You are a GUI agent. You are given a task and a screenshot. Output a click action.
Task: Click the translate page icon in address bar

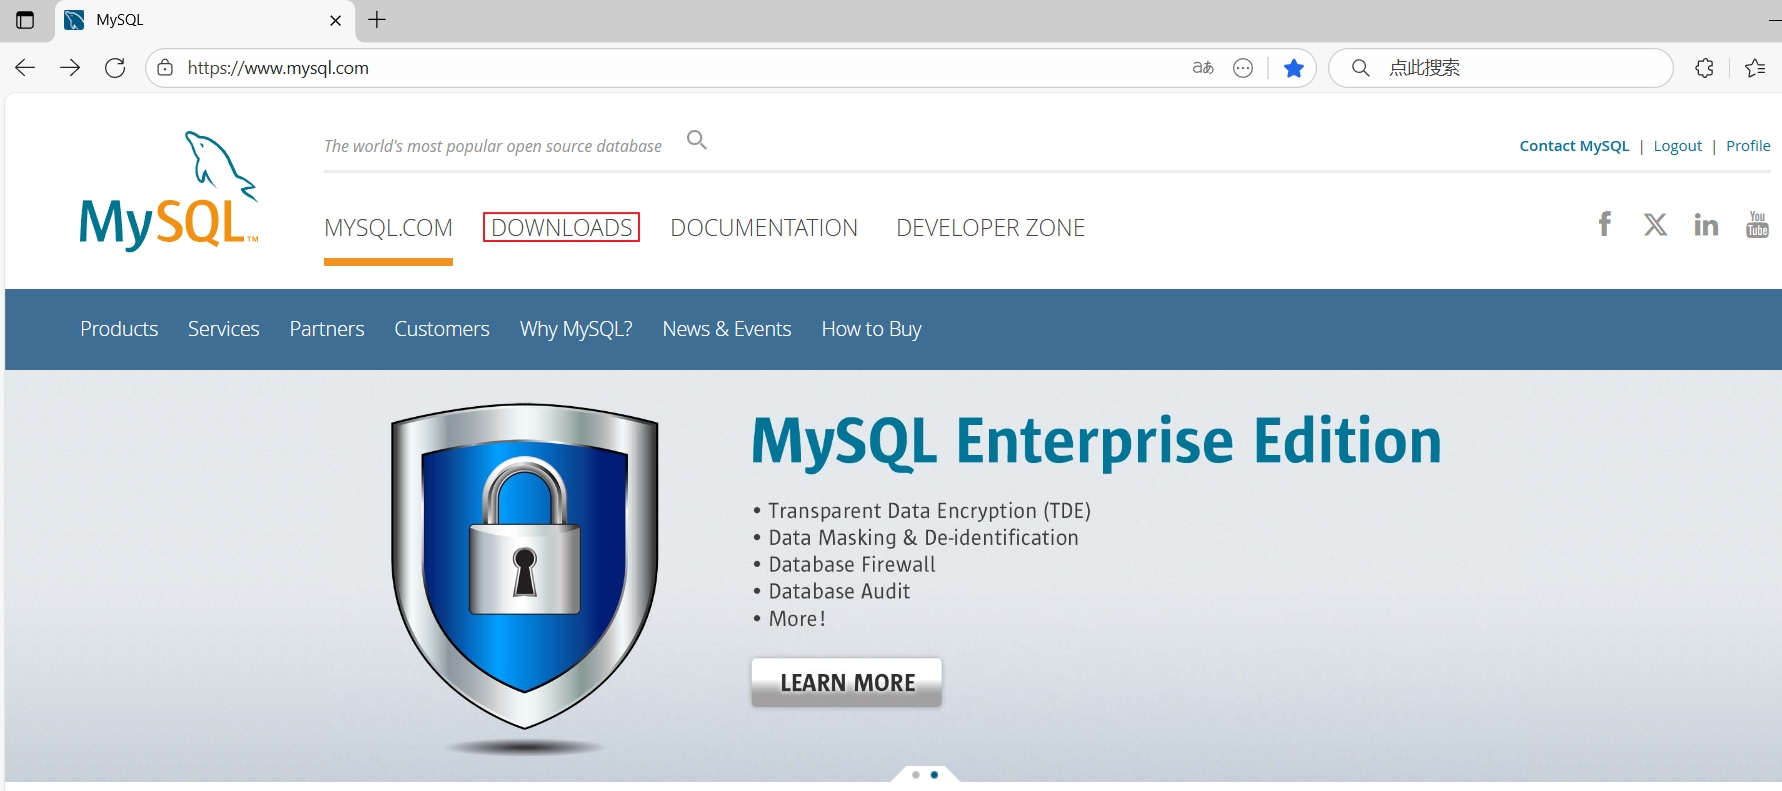point(1203,68)
